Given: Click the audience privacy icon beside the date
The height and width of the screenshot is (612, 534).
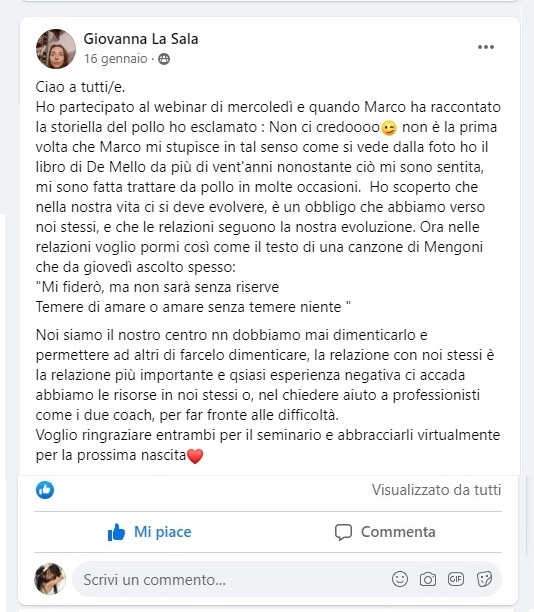Looking at the screenshot, I should tap(164, 59).
